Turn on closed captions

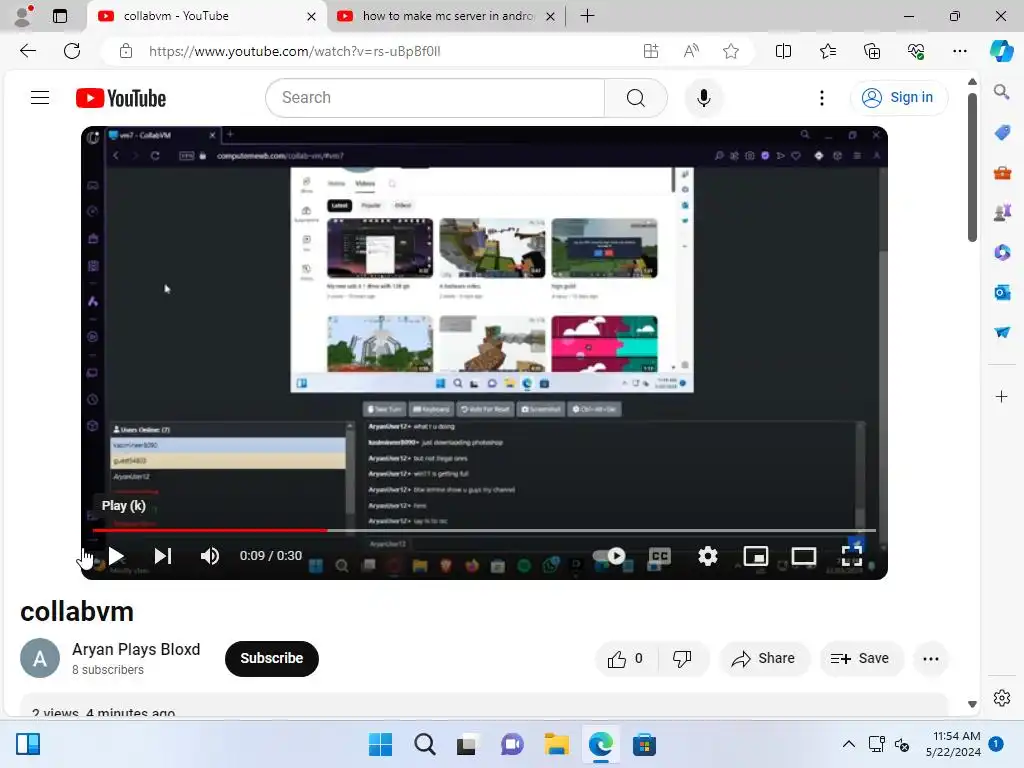(x=660, y=556)
